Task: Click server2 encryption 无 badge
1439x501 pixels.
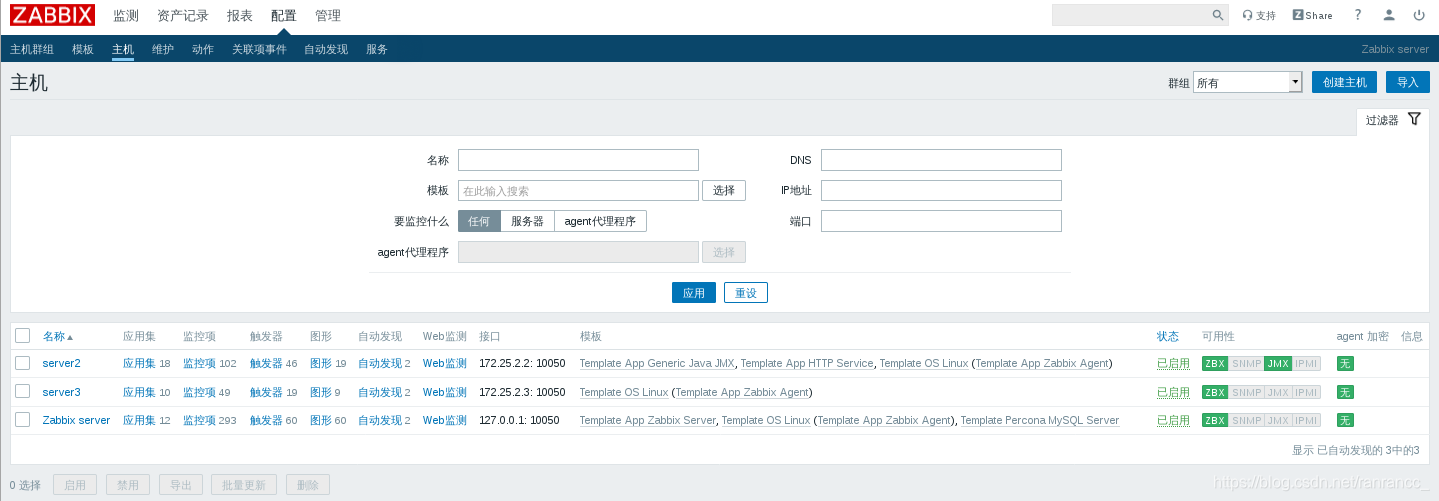Action: (x=1345, y=364)
